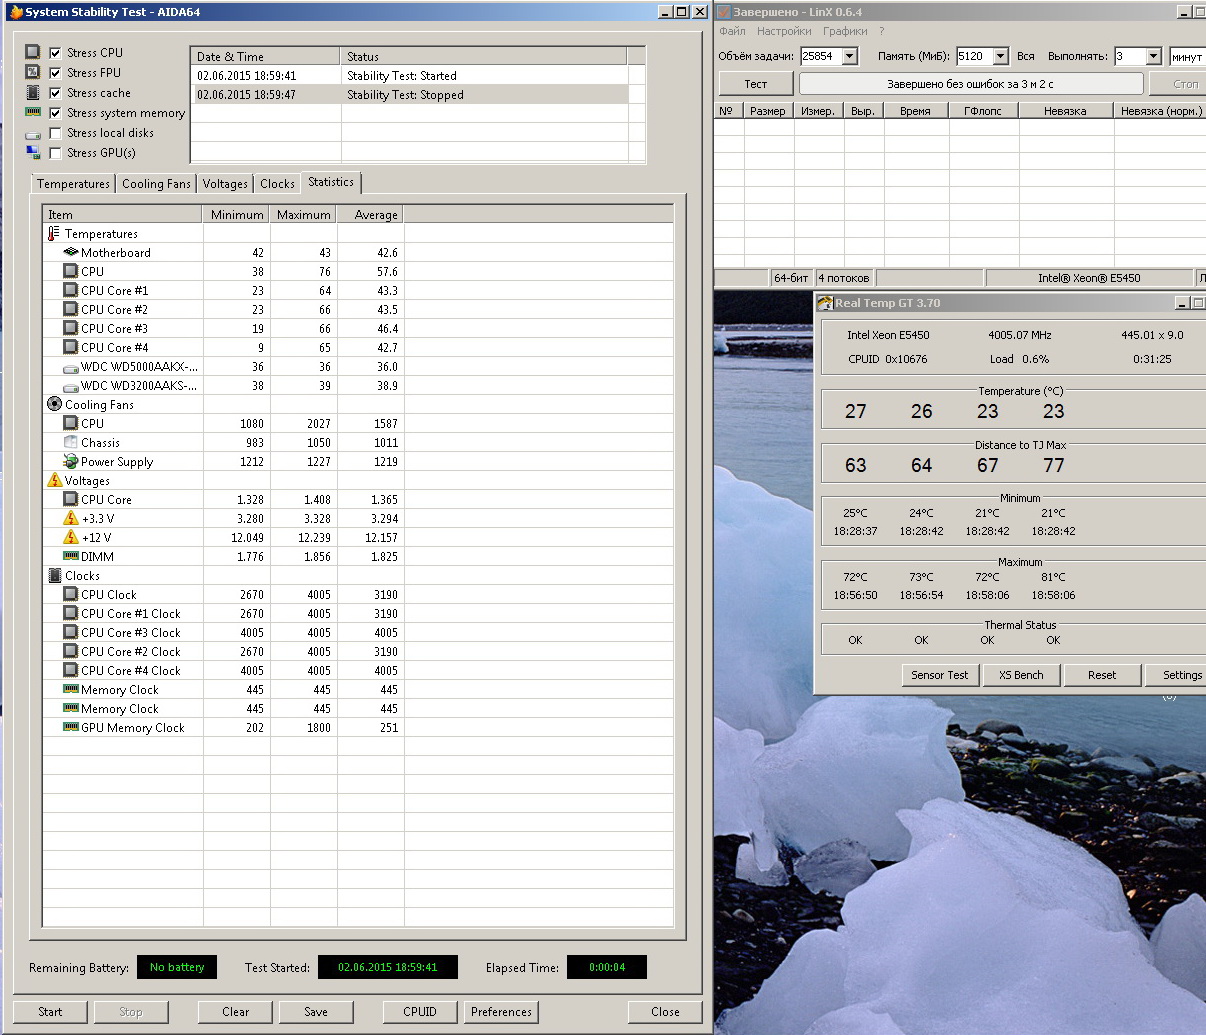Switch to the Clocks tab
The image size is (1206, 1035).
click(277, 184)
